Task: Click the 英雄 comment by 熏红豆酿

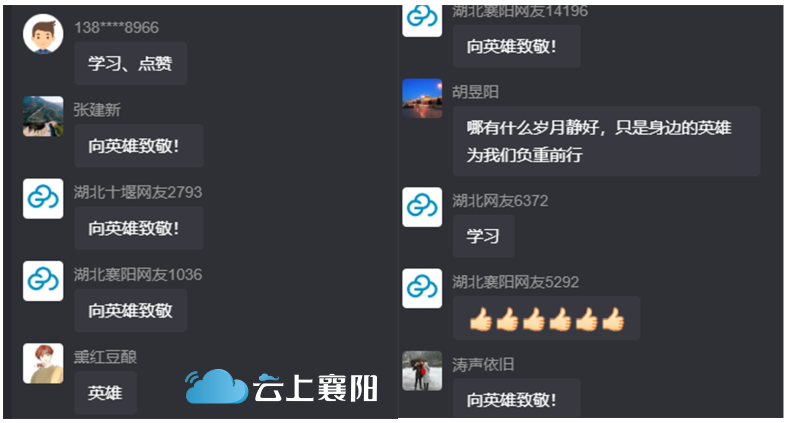Action: [106, 393]
